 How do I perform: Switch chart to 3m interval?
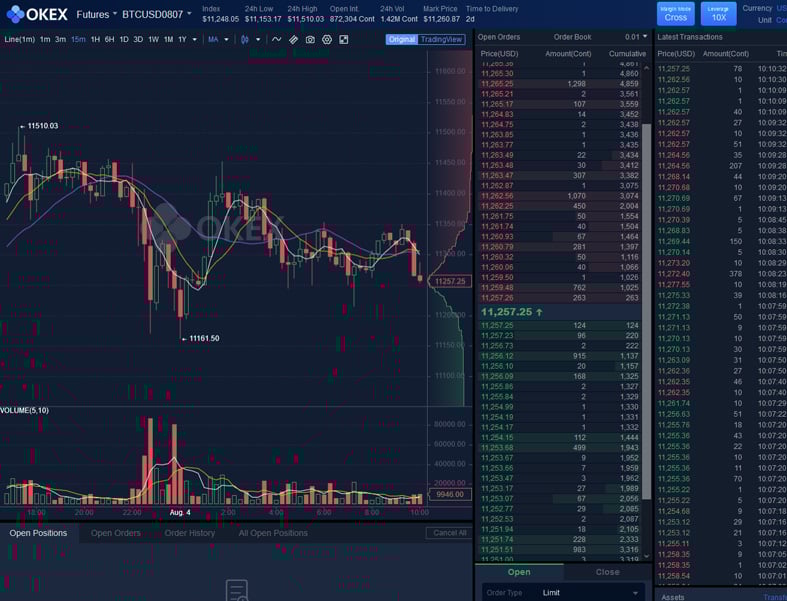click(x=60, y=39)
